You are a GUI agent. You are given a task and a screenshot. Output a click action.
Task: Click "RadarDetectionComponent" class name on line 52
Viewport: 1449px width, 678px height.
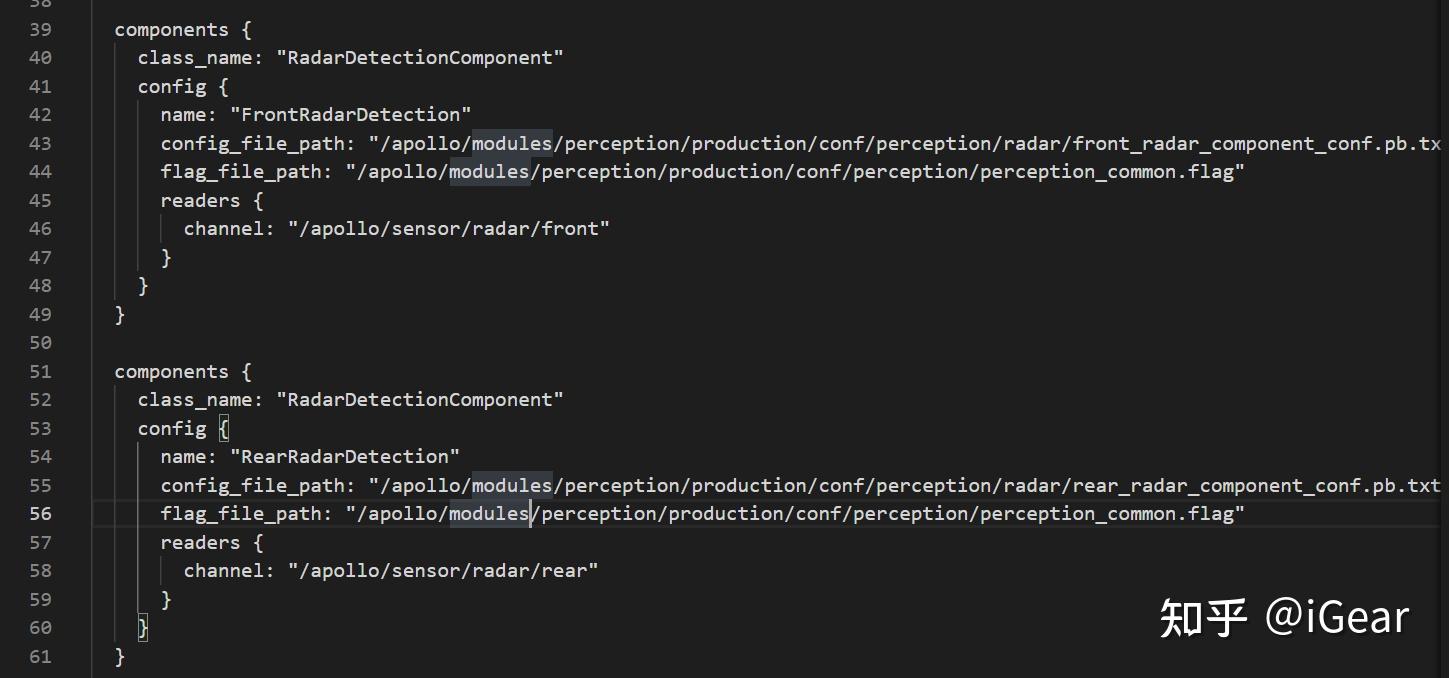tap(425, 399)
